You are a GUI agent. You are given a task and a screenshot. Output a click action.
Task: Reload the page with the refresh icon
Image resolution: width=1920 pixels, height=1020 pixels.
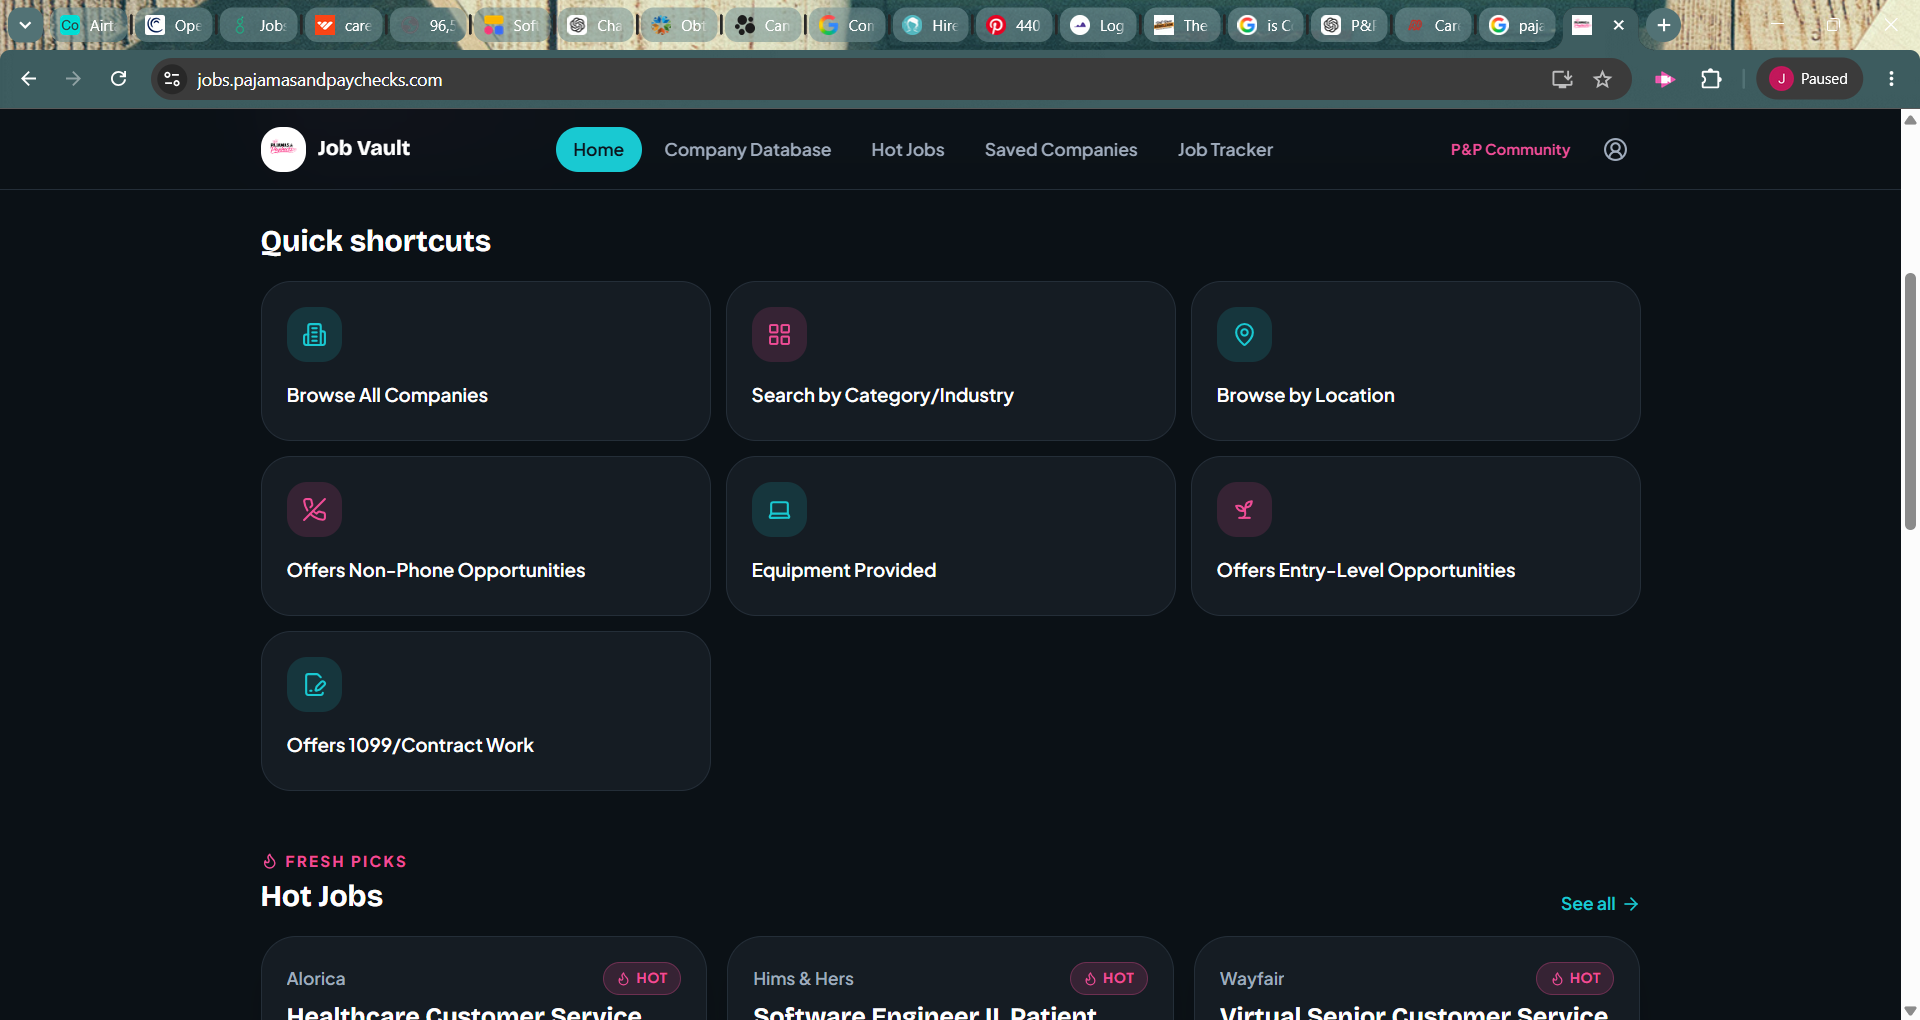pos(118,79)
